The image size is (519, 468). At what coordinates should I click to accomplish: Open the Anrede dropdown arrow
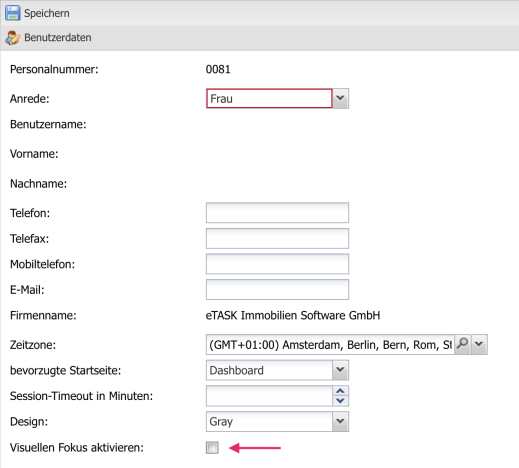pyautogui.click(x=340, y=98)
